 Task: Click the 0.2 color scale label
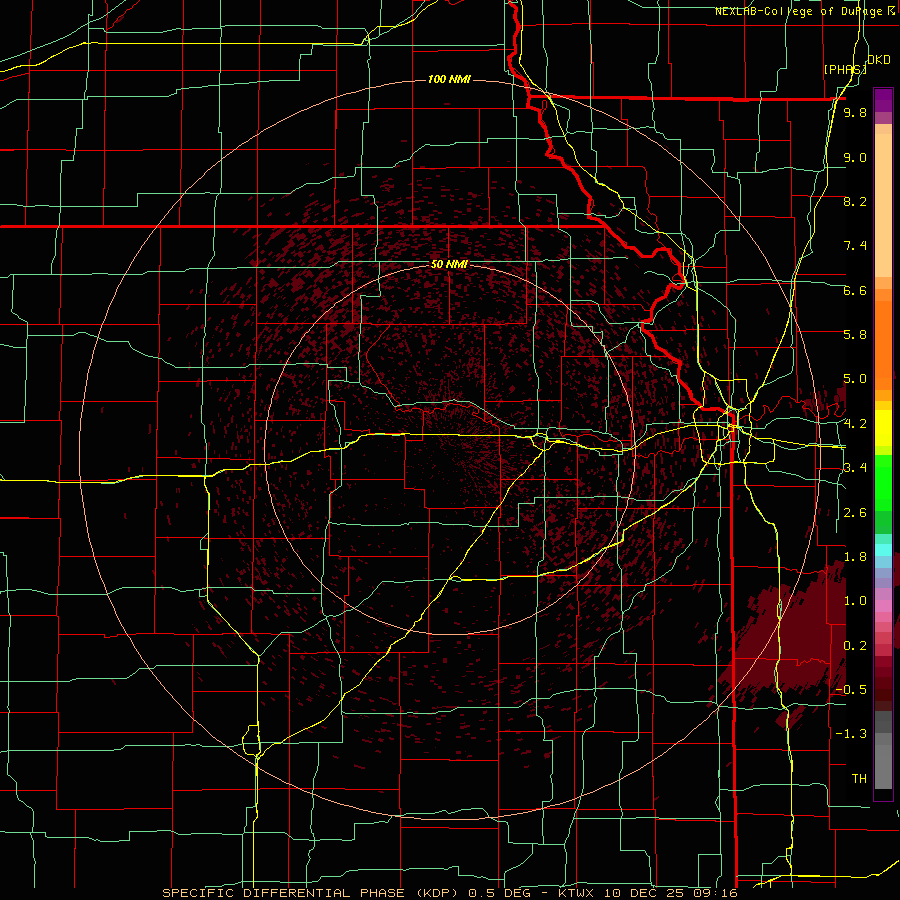click(855, 646)
